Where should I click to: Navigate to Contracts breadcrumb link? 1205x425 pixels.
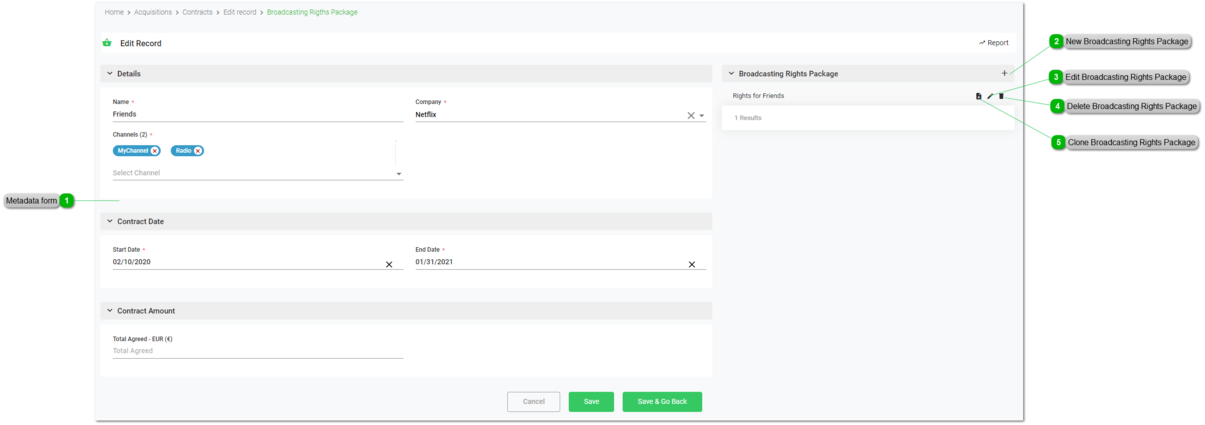pyautogui.click(x=197, y=12)
